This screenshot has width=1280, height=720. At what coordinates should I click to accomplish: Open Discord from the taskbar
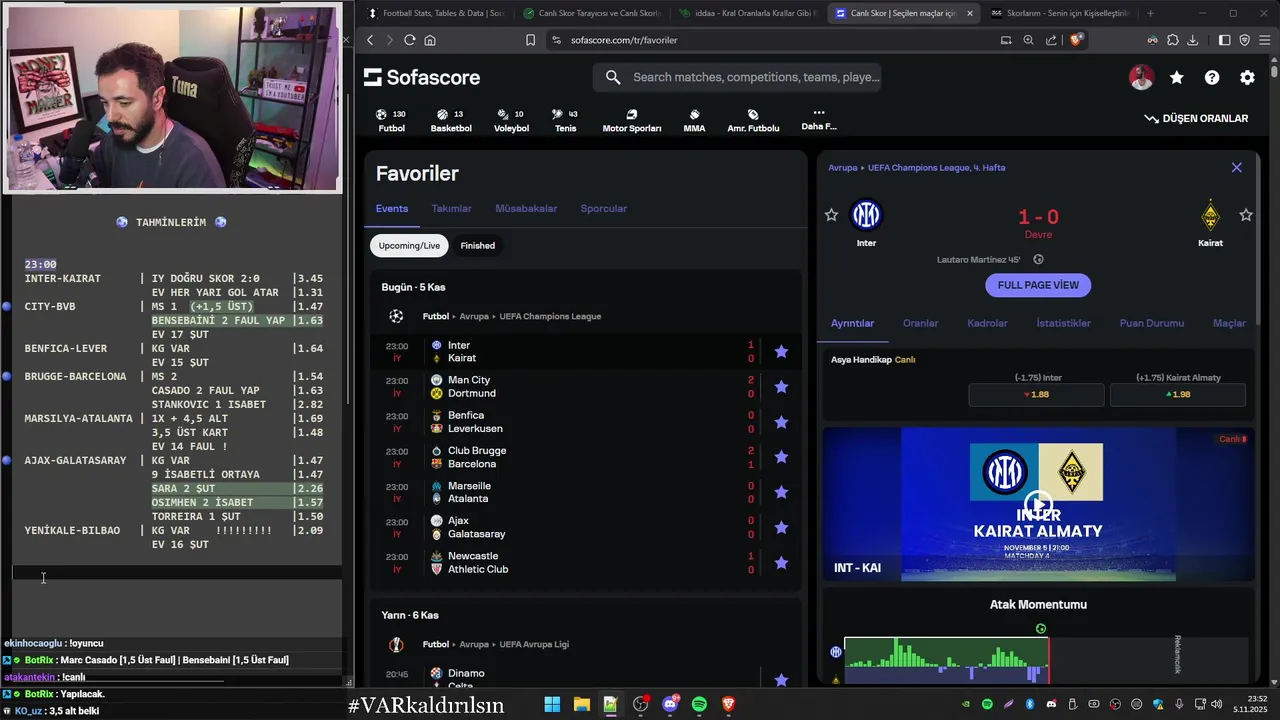(x=670, y=705)
